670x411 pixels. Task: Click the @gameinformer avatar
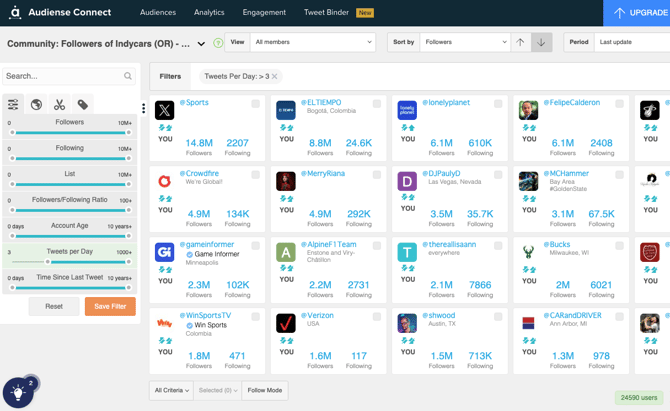pos(165,252)
